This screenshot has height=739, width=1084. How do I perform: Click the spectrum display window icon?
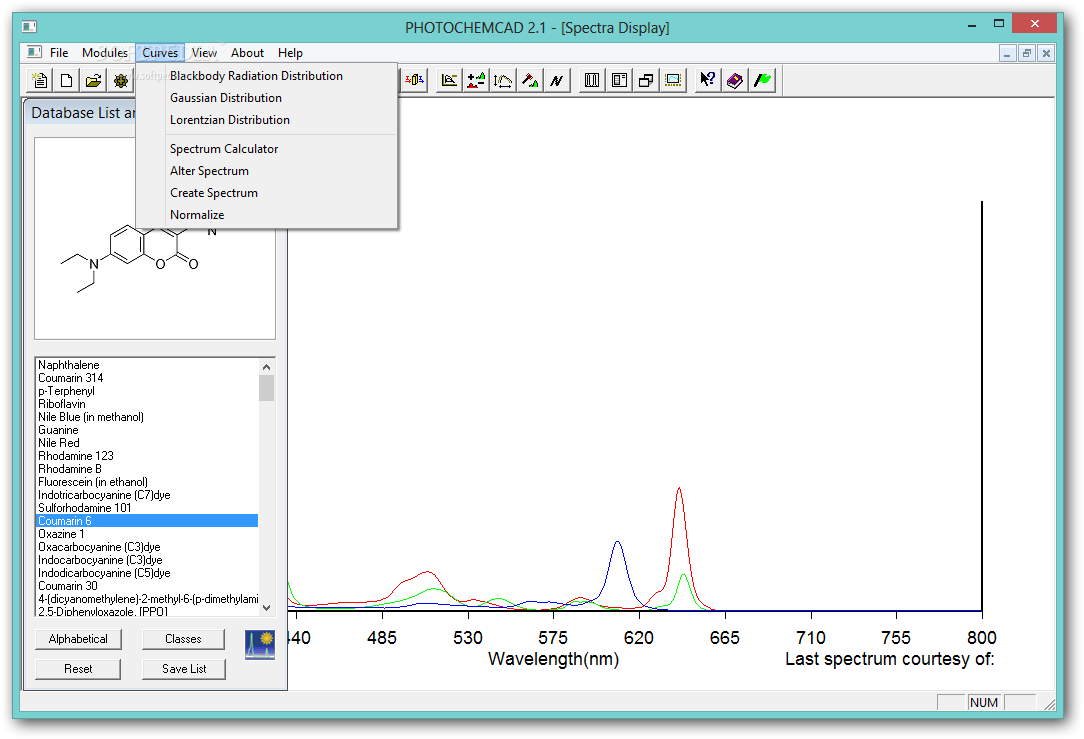click(x=673, y=80)
